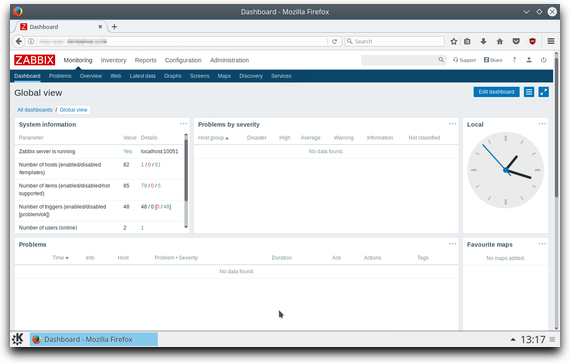Image resolution: width=570 pixels, height=363 pixels.
Task: Open the Administration menu
Action: [229, 60]
